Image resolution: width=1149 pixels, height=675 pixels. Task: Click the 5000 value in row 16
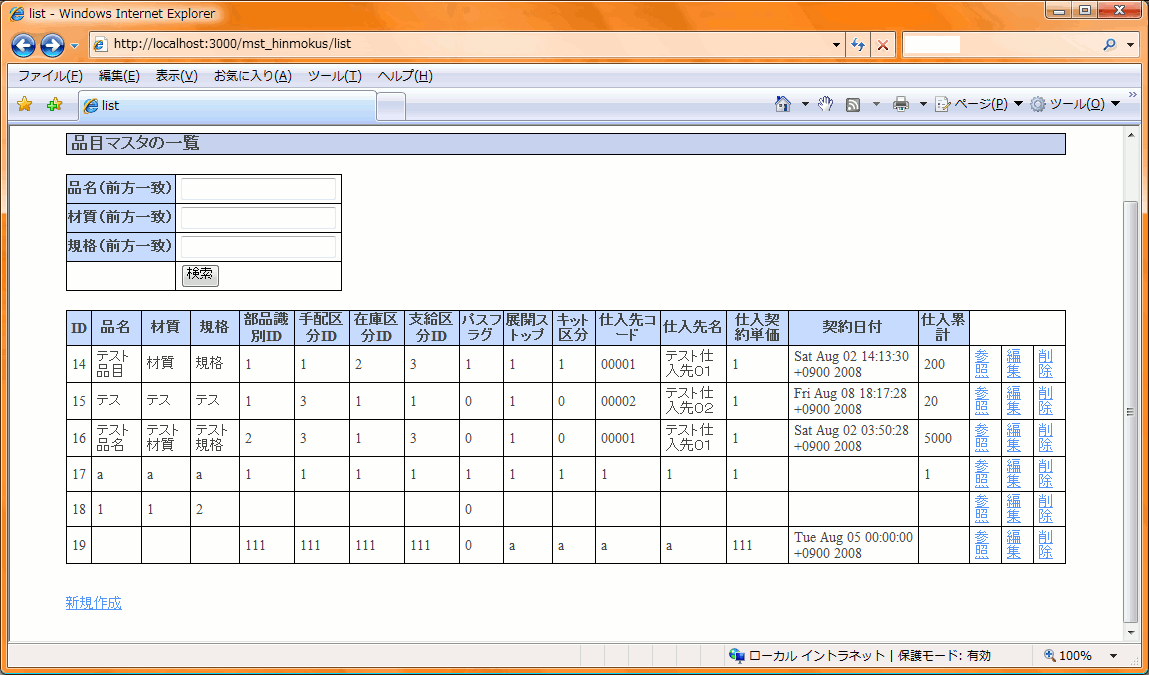coord(938,438)
